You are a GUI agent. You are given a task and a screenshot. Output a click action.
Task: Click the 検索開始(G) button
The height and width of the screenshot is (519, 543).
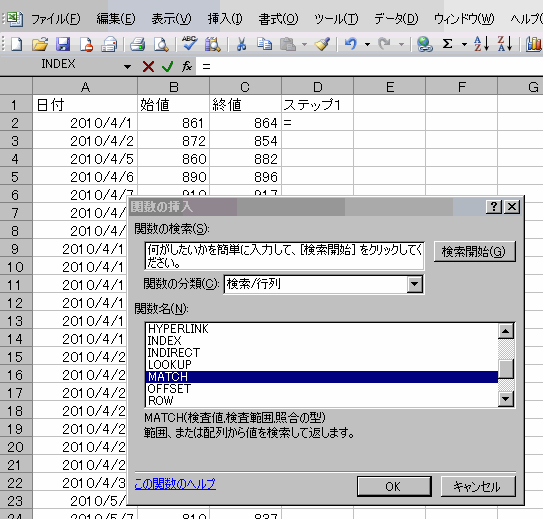pyautogui.click(x=474, y=252)
